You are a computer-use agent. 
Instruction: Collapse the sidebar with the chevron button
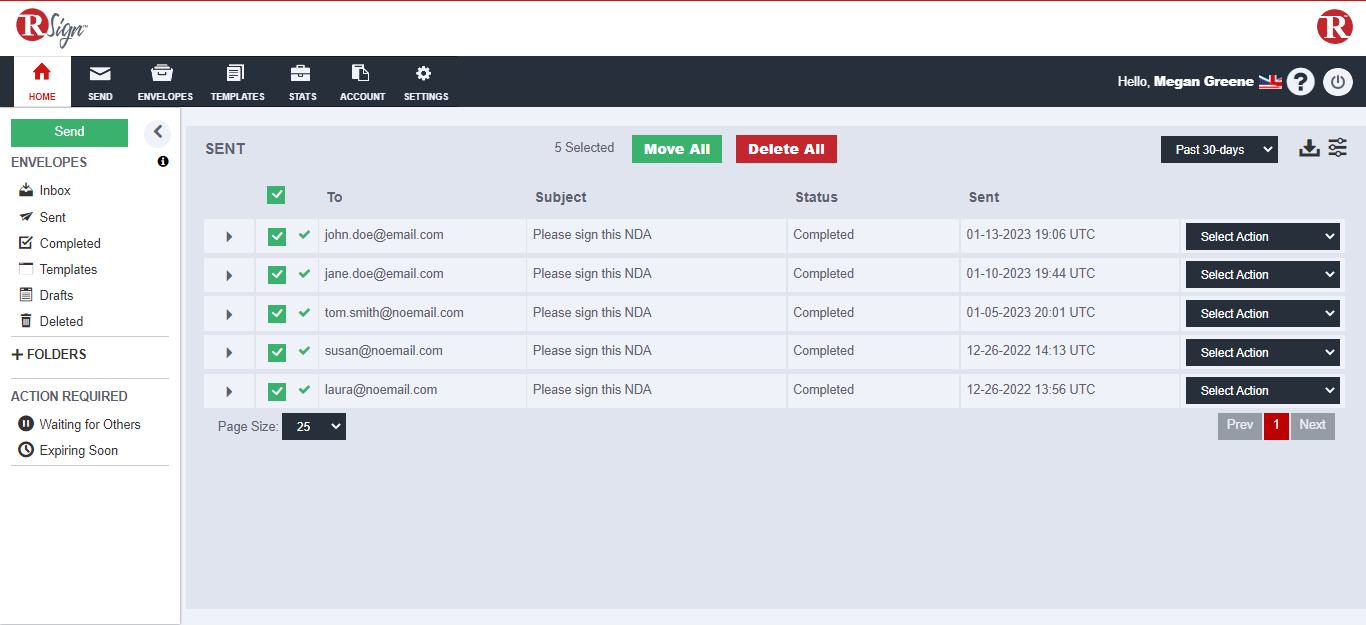point(157,132)
